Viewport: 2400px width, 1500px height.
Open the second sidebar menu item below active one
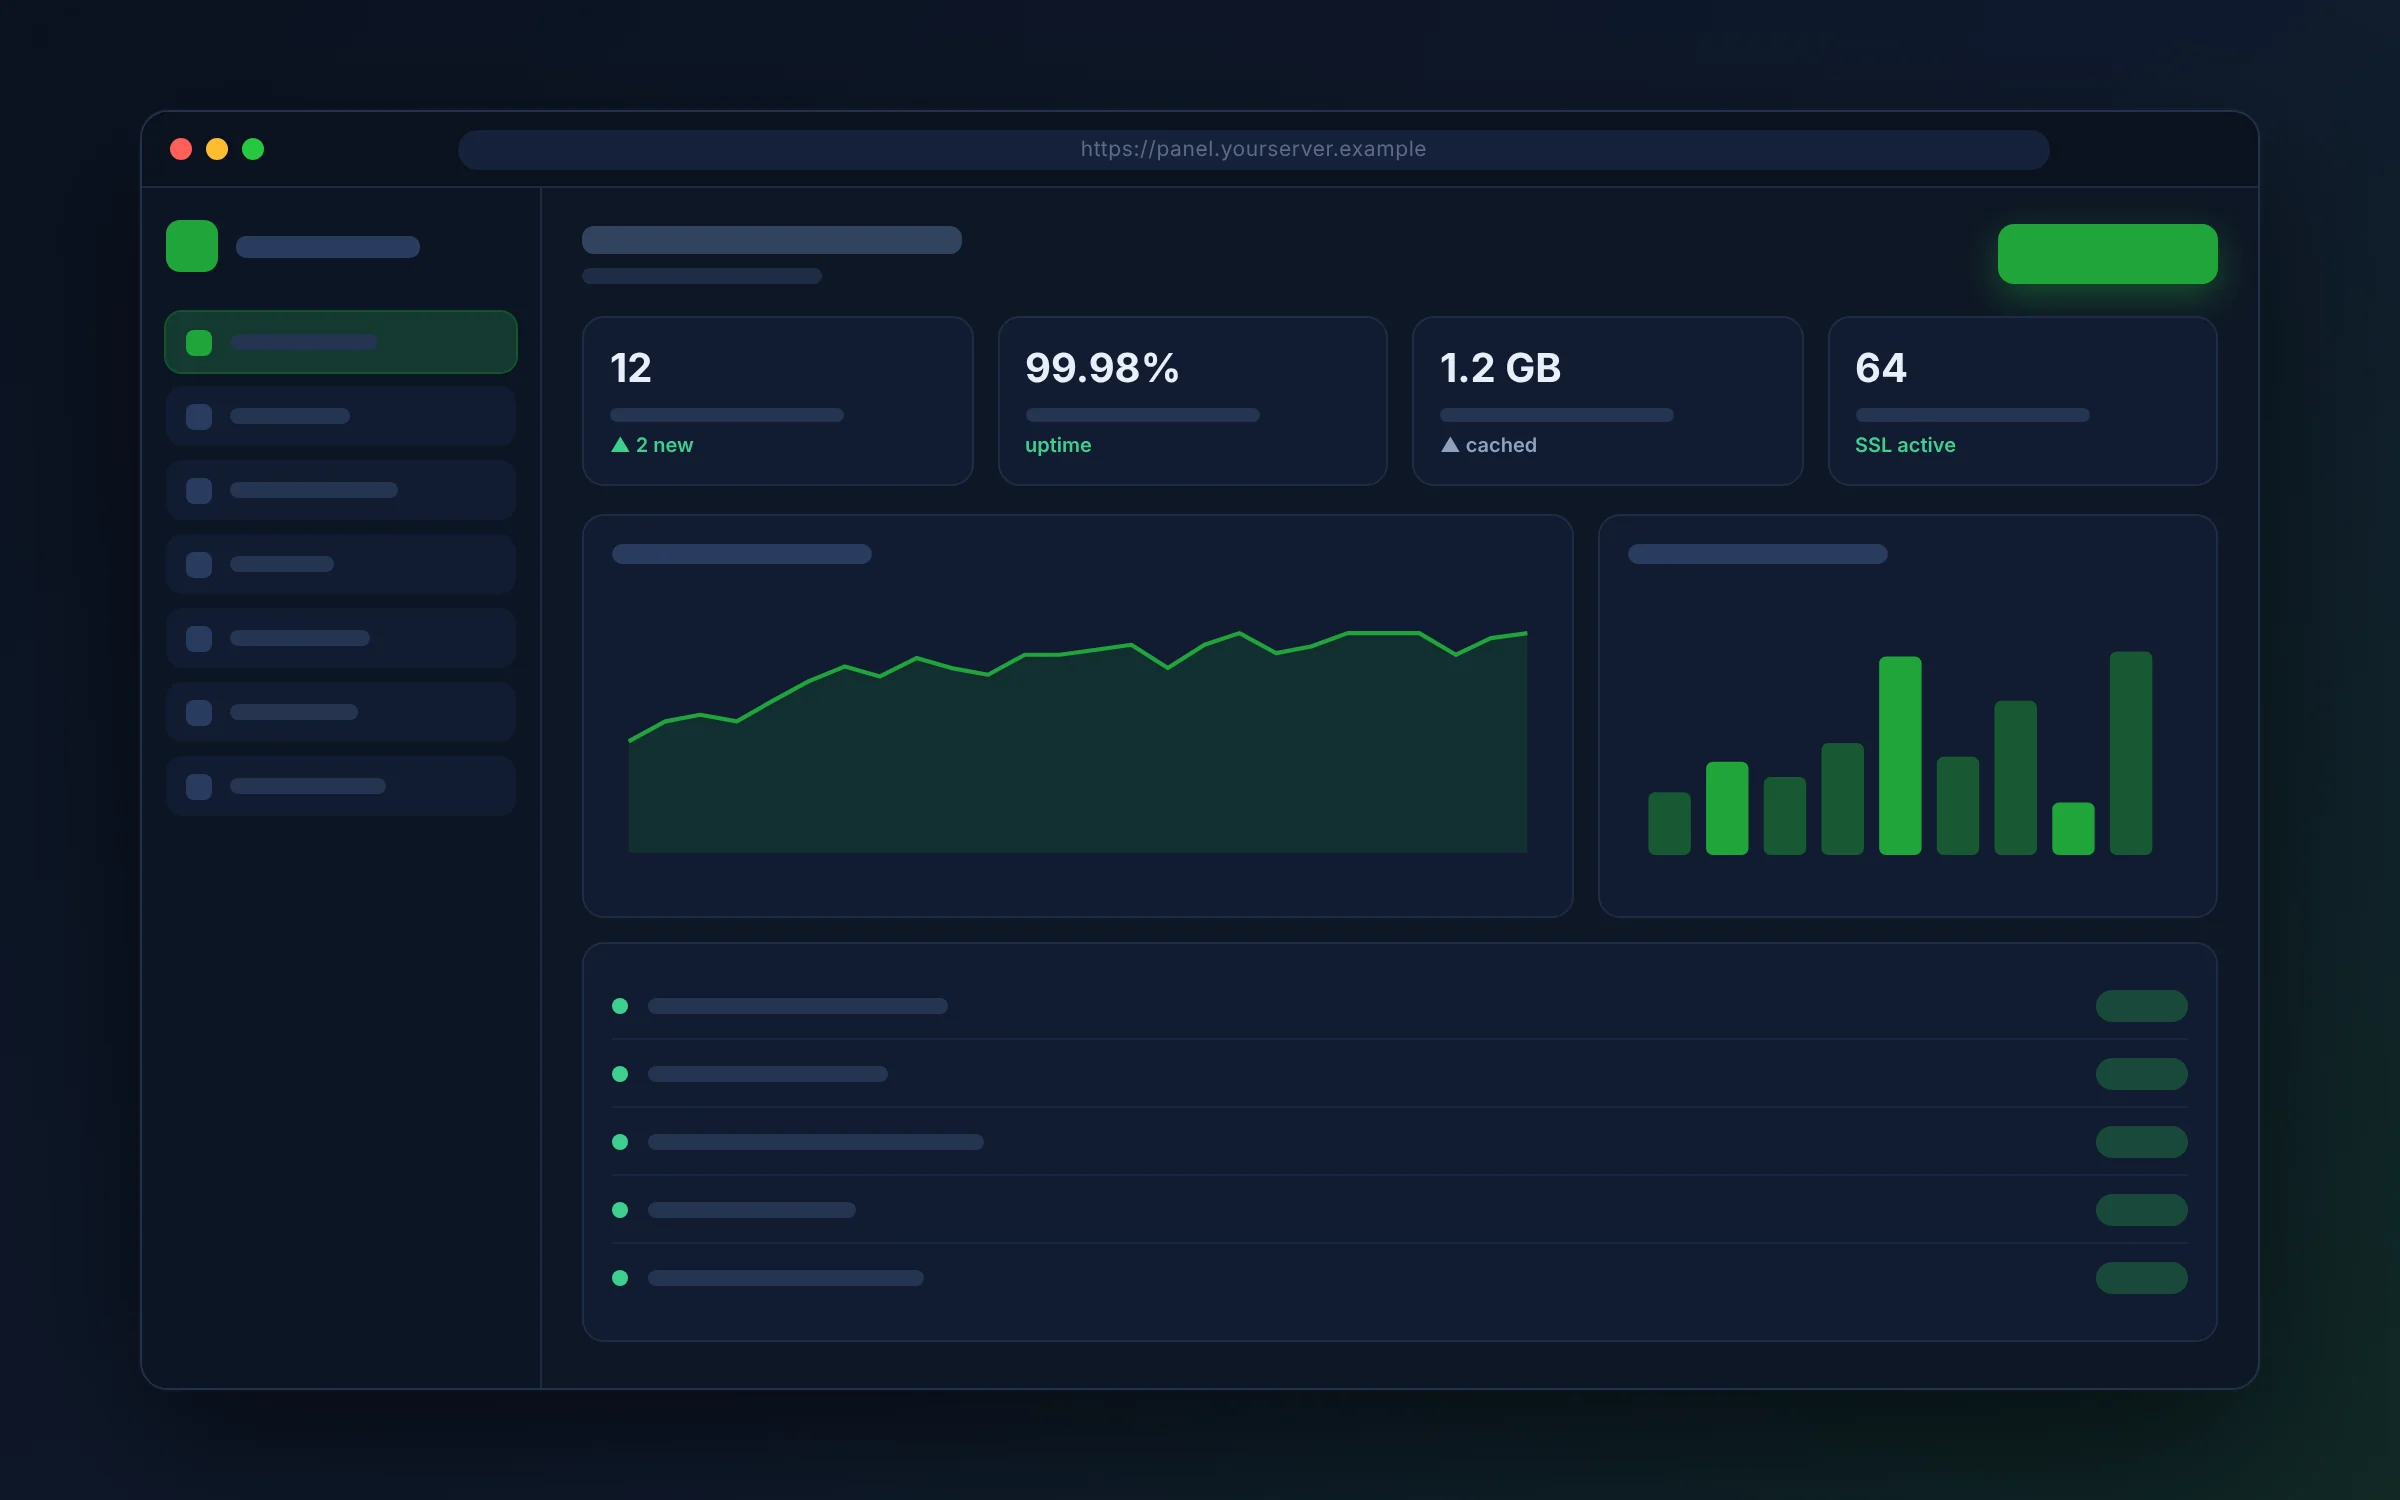[341, 490]
